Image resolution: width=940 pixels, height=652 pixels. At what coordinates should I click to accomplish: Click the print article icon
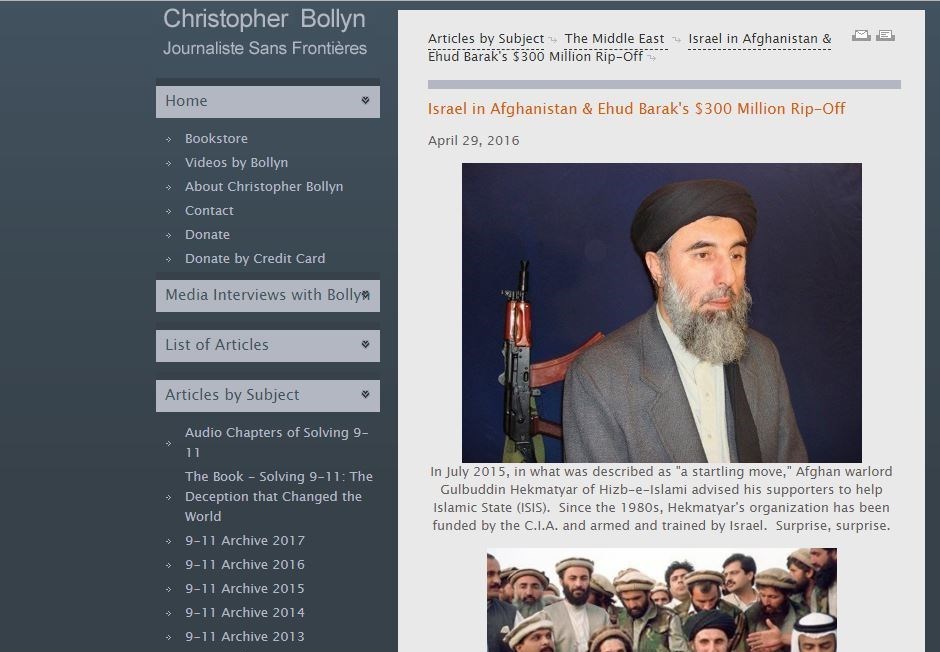pos(885,35)
